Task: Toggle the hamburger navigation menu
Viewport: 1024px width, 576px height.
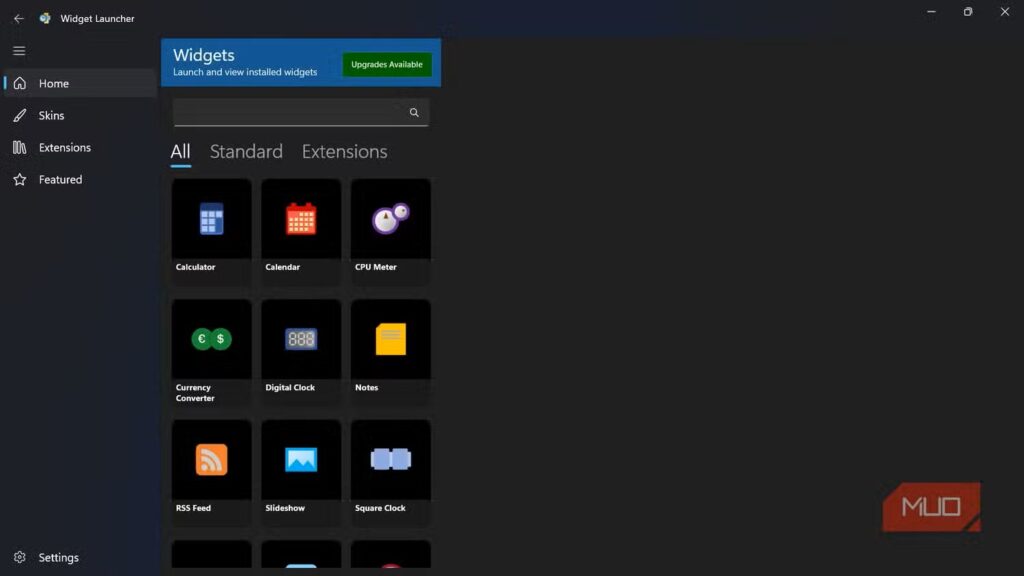Action: tap(19, 51)
